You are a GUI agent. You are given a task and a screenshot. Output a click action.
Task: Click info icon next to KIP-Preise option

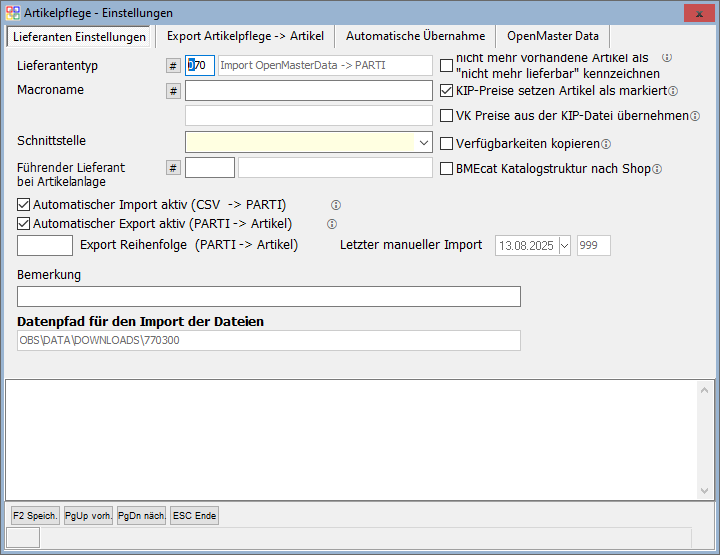tap(673, 91)
